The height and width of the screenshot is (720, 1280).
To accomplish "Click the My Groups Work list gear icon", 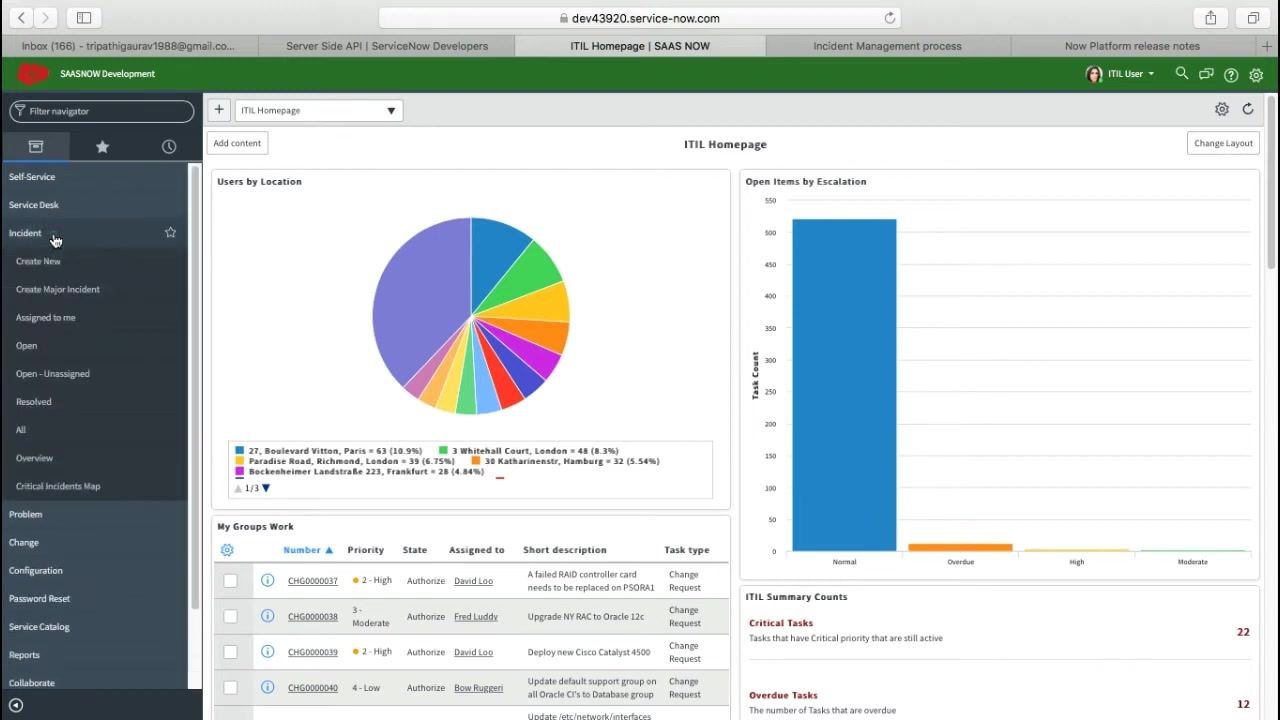I will click(227, 550).
